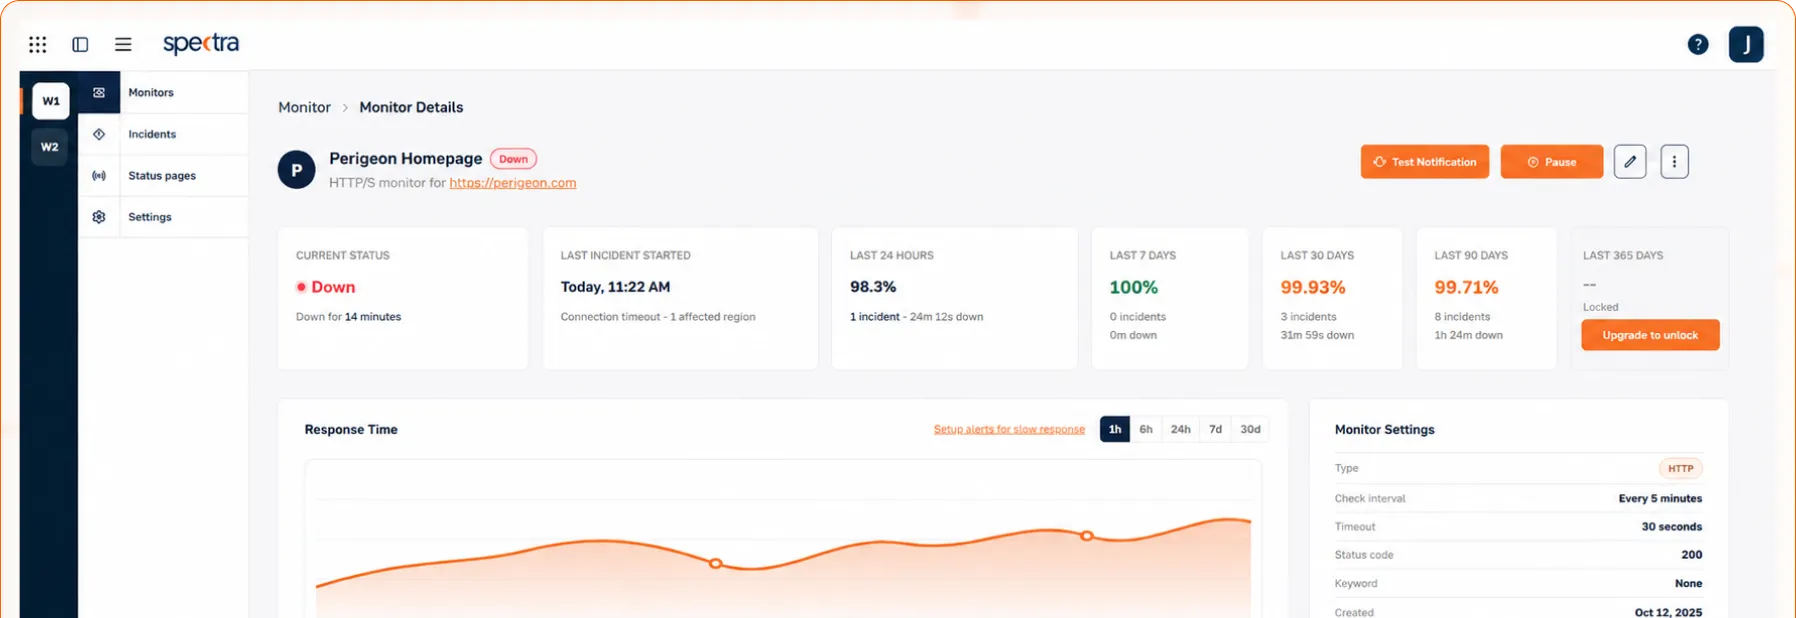The height and width of the screenshot is (618, 1796).
Task: Toggle the sidebar panel layout icon
Action: [x=80, y=44]
